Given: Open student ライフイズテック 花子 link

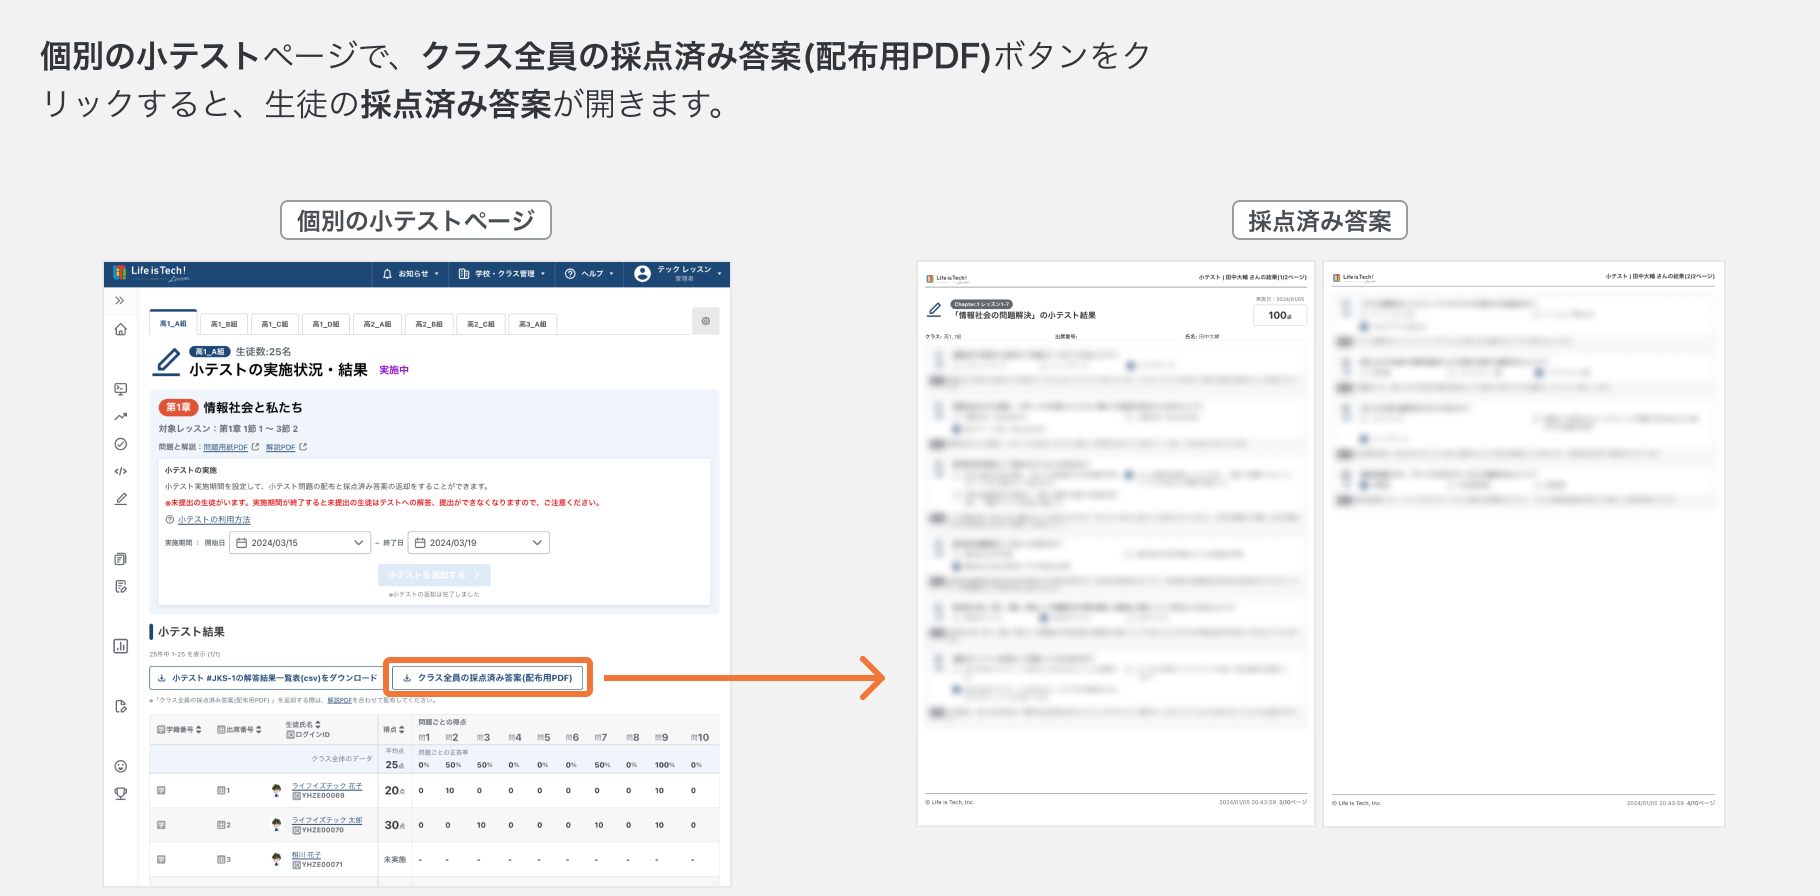Looking at the screenshot, I should click(x=327, y=786).
